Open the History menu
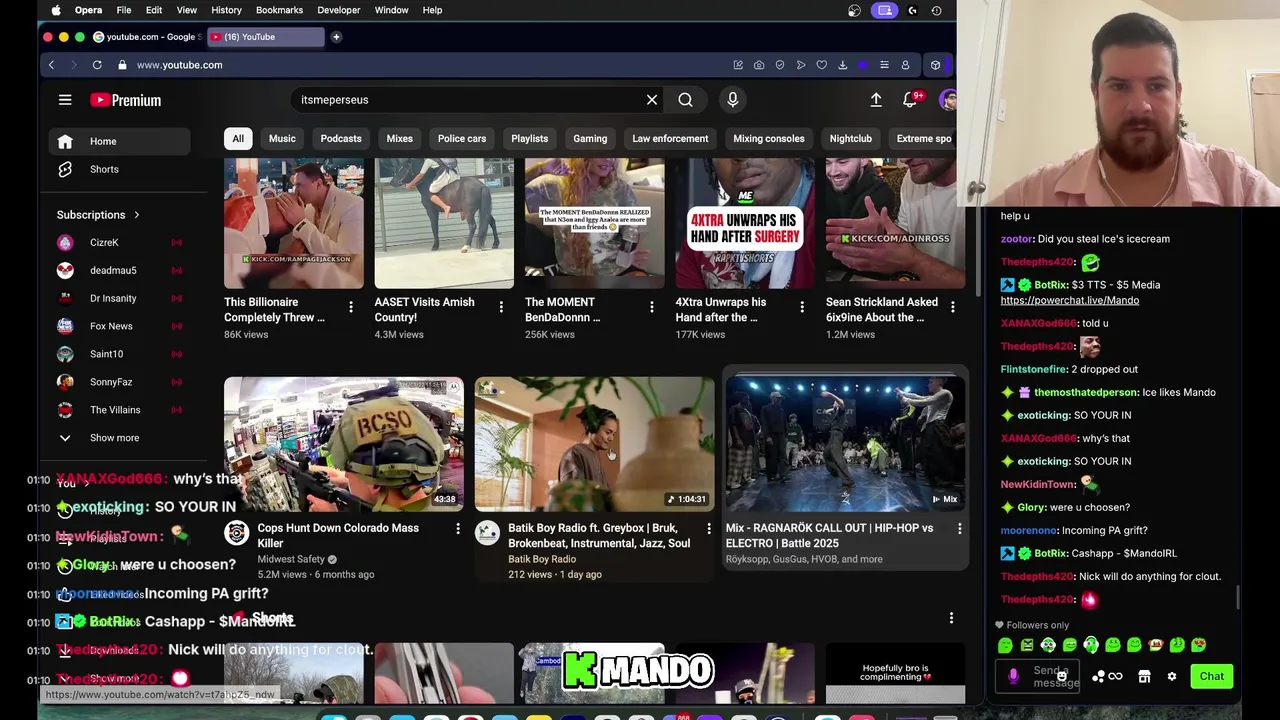 tap(226, 10)
